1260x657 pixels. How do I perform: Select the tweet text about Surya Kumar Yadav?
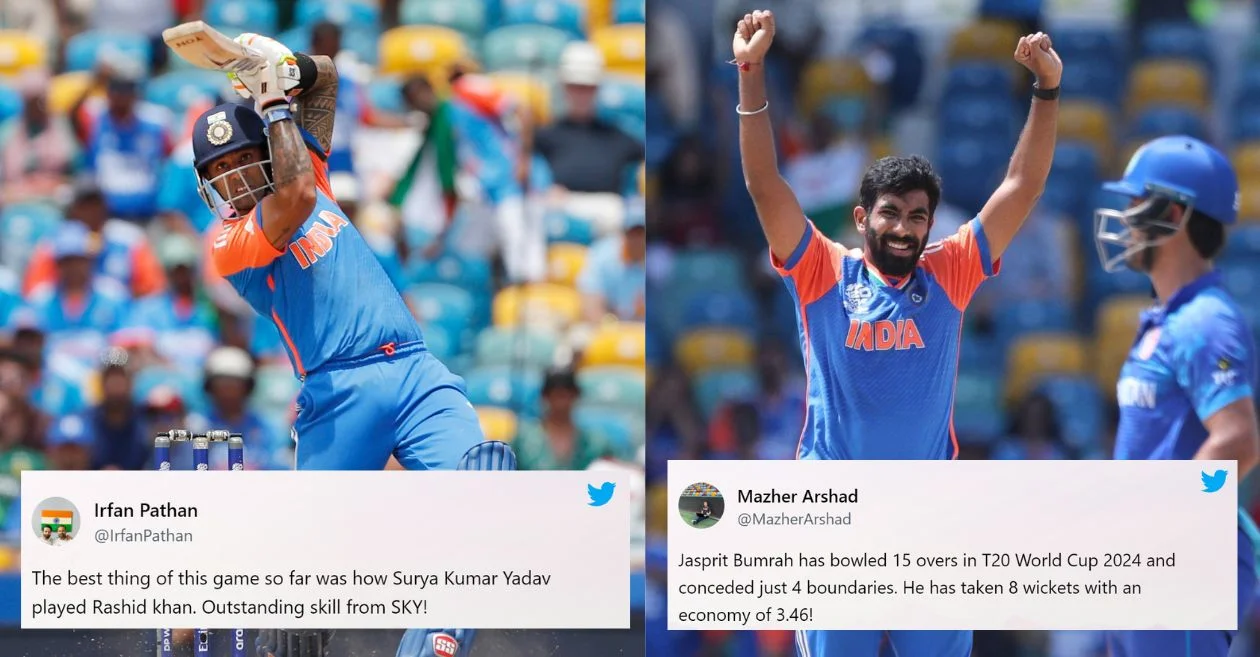coord(291,592)
